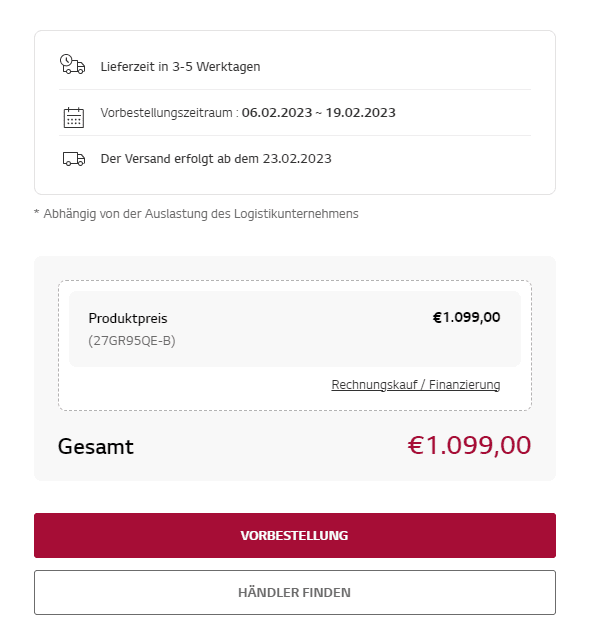Screen dimensions: 597x628
Task: Click the Lieferzeit in 3-5 Werktagen text
Action: [x=180, y=66]
